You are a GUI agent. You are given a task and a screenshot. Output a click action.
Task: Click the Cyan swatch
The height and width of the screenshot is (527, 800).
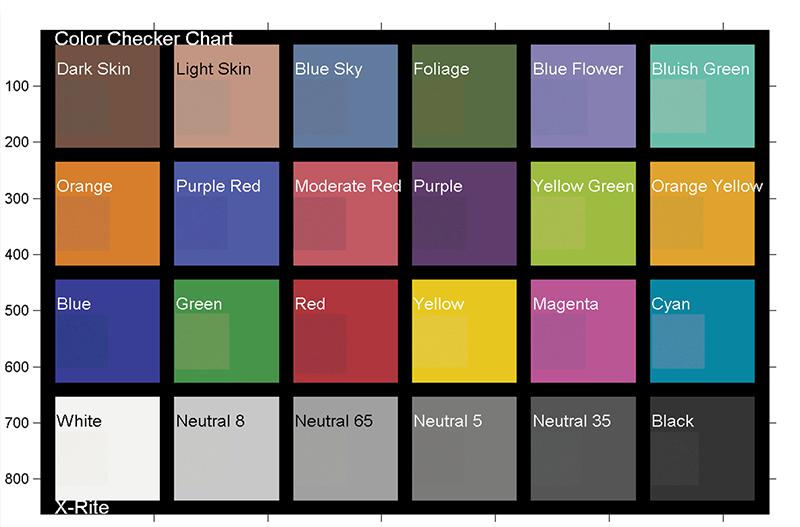pos(702,331)
